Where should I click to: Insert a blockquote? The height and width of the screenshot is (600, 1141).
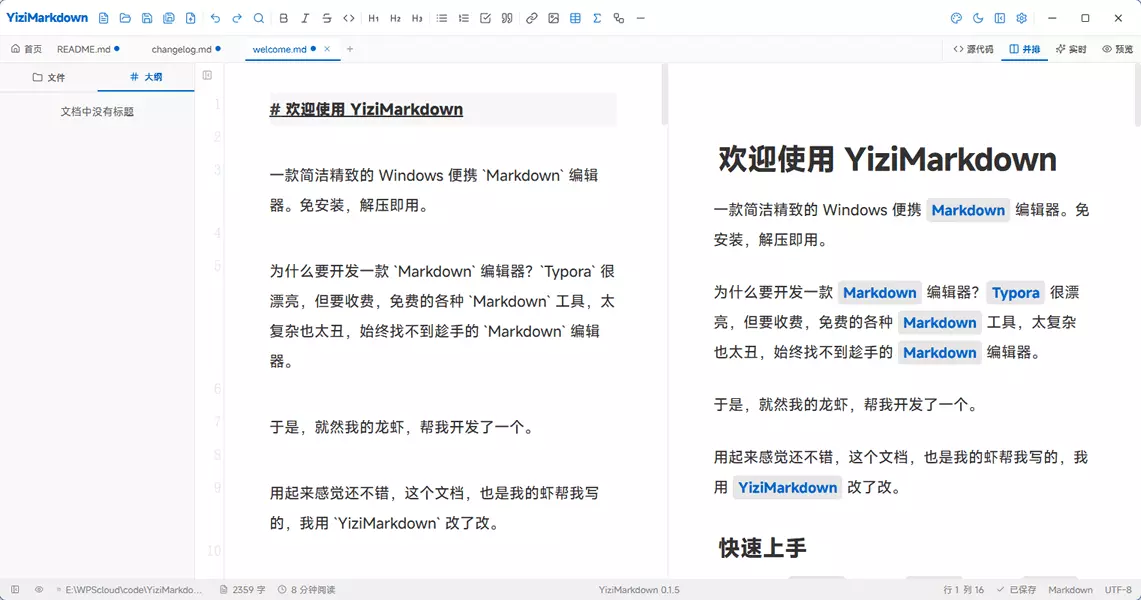point(507,18)
